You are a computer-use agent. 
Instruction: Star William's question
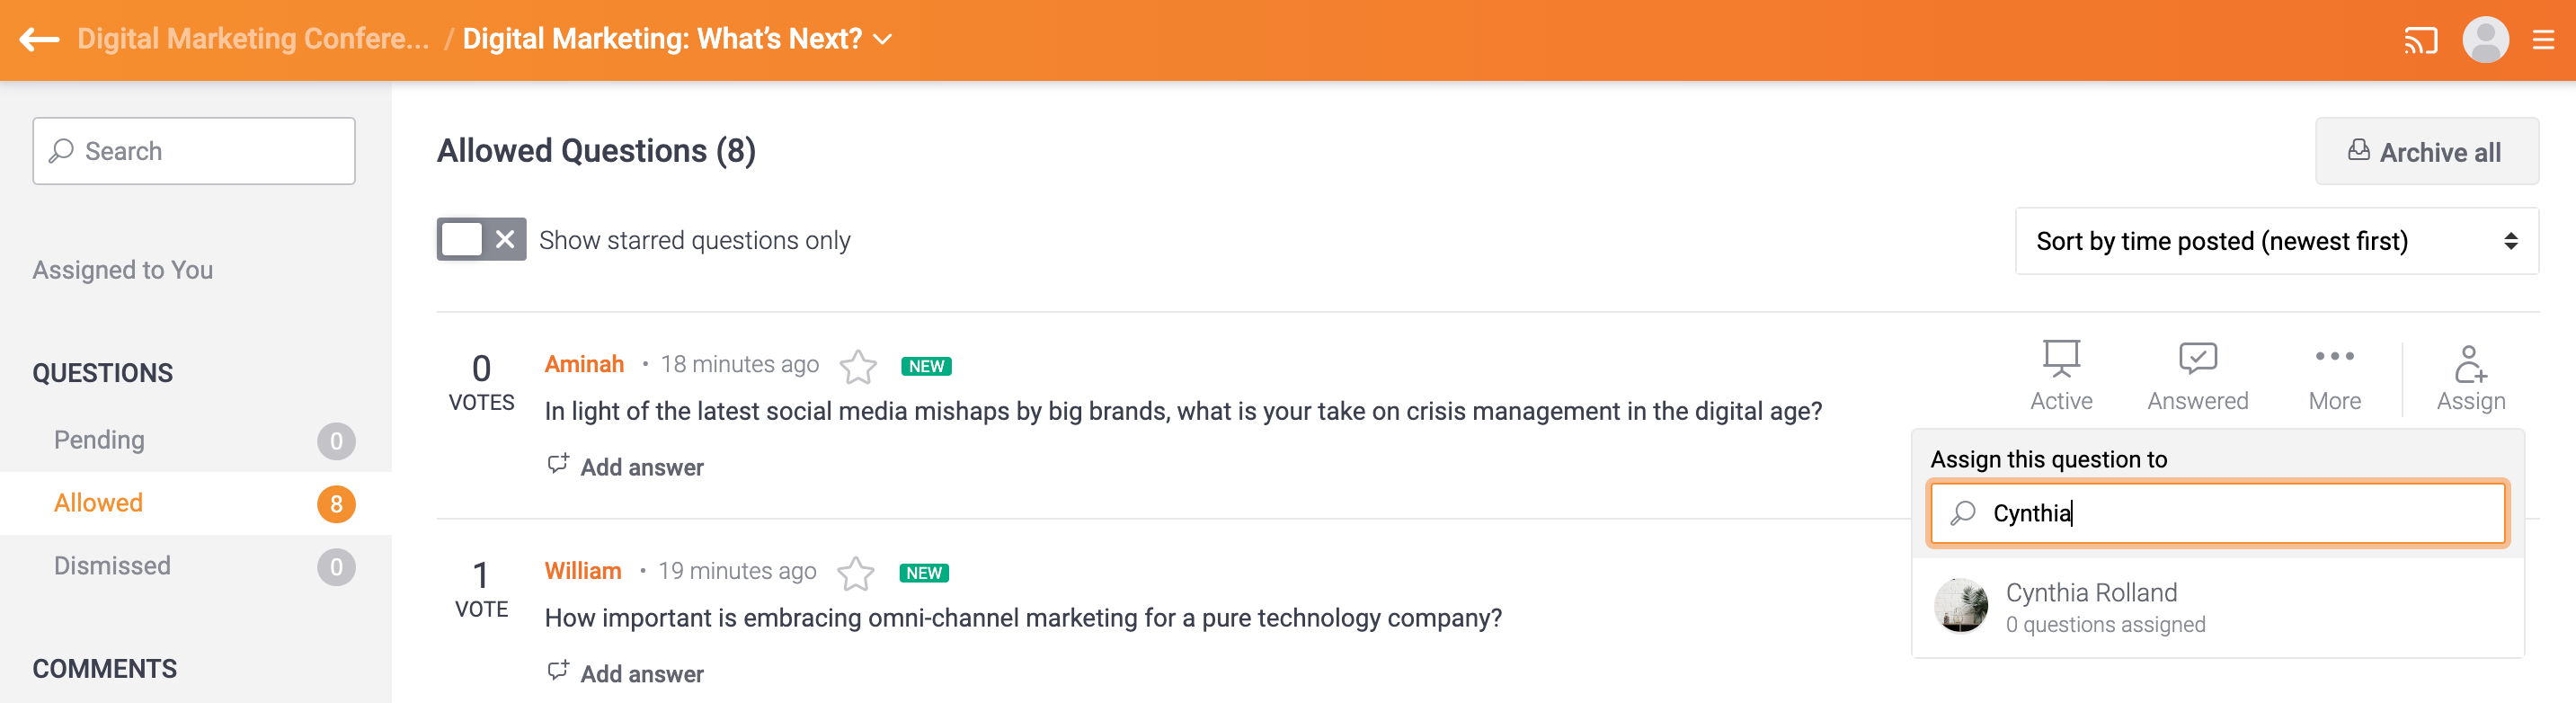tap(855, 573)
